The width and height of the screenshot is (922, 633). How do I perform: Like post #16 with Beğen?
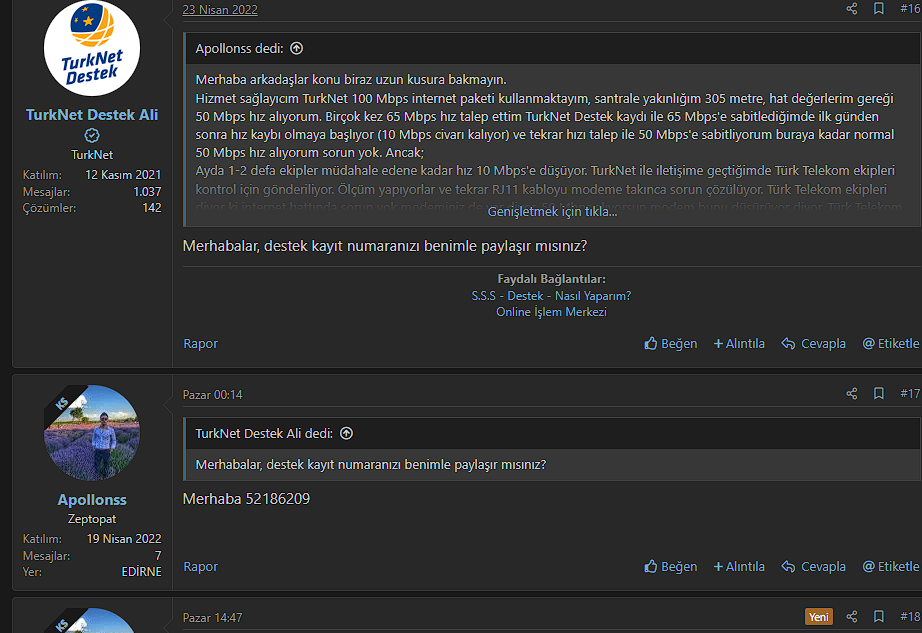670,343
